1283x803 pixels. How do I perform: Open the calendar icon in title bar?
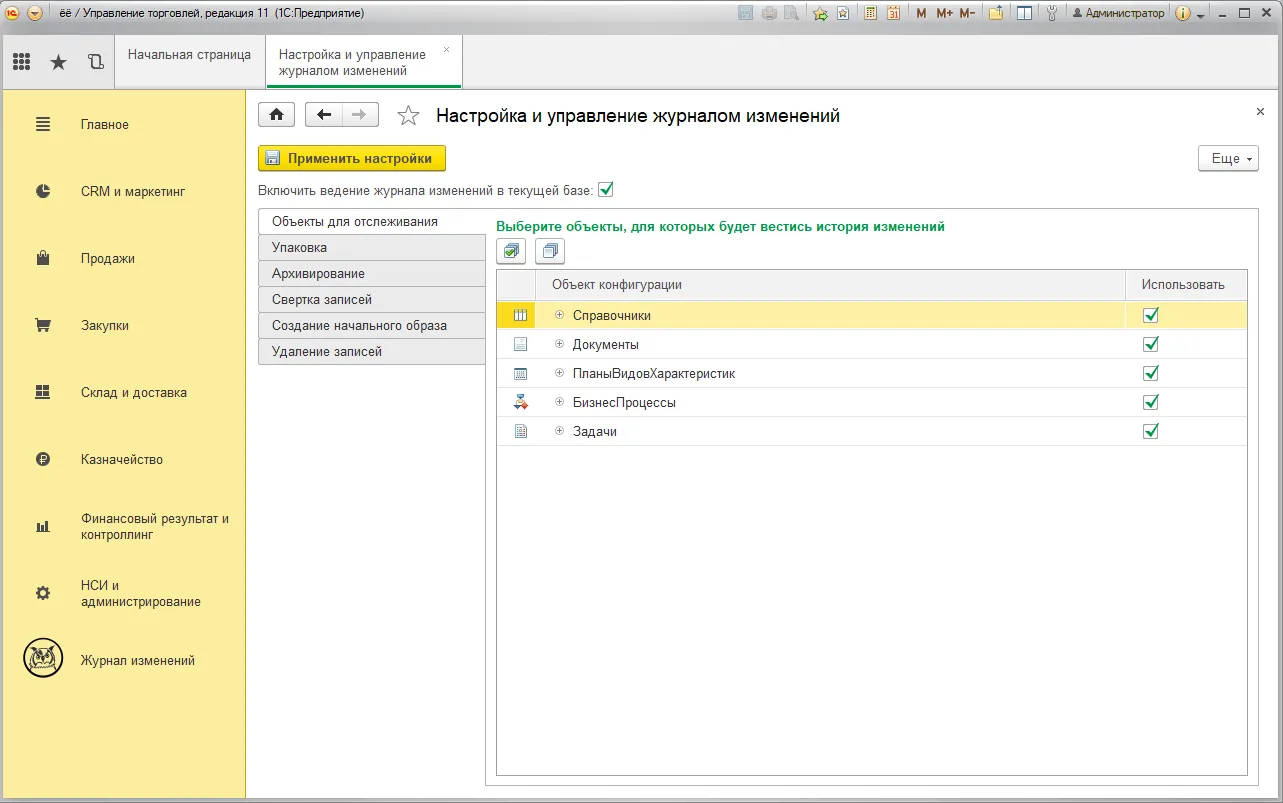(x=893, y=13)
